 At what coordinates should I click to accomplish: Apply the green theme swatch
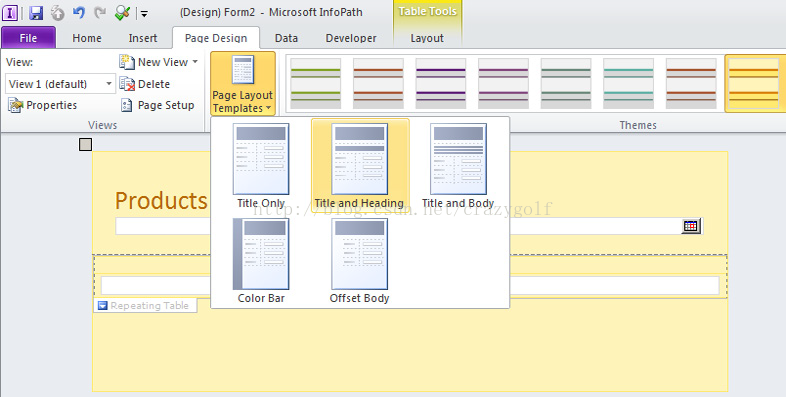(315, 84)
